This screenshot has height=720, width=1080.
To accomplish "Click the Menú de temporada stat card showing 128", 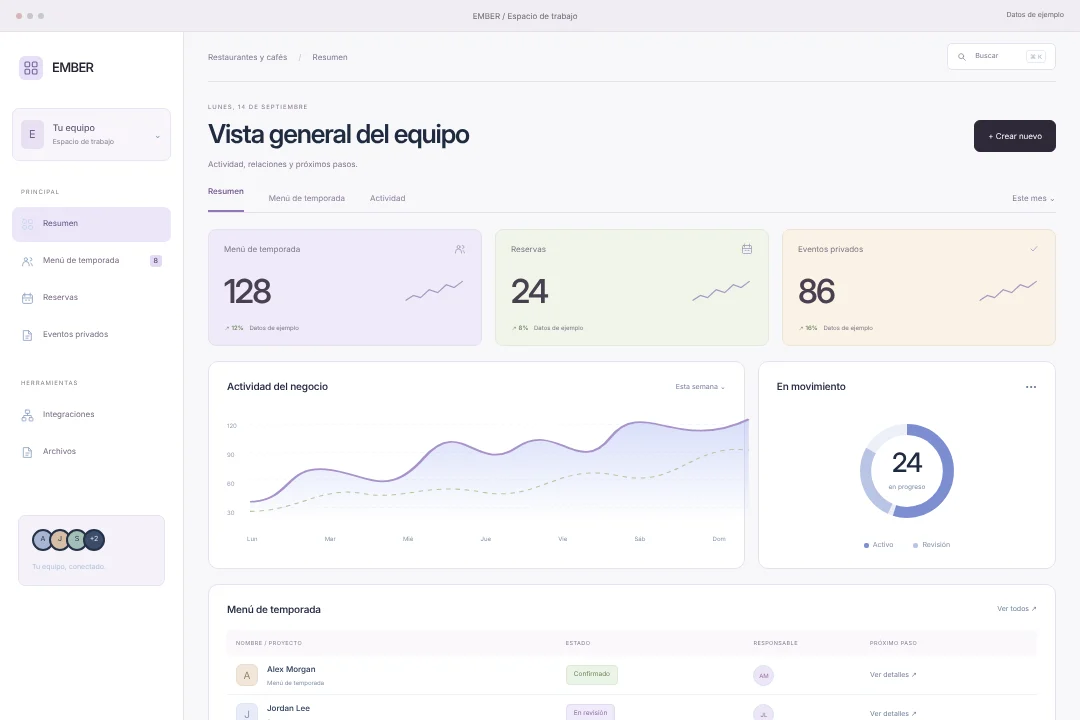I will pyautogui.click(x=344, y=287).
